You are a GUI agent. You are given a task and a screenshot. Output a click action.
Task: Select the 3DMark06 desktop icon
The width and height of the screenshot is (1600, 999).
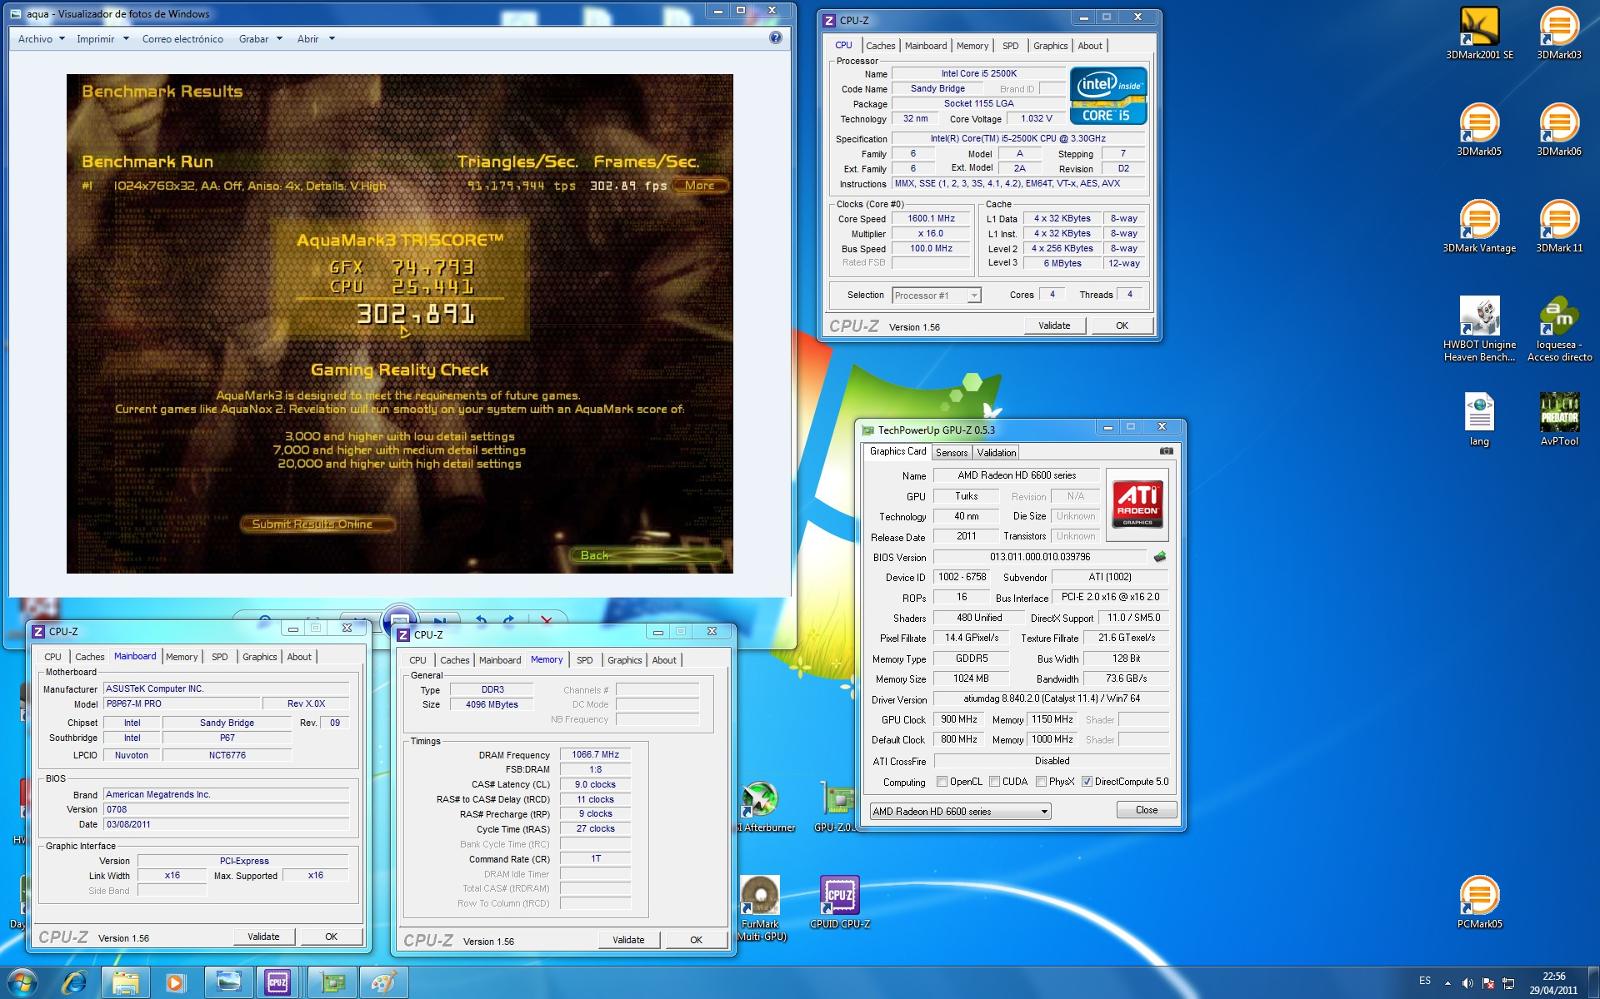point(1559,130)
